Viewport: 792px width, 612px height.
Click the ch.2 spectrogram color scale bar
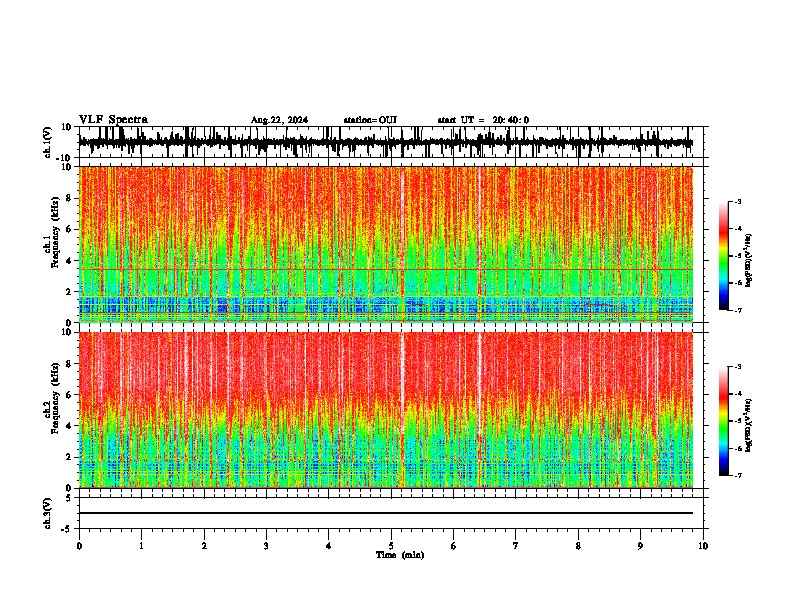(723, 421)
